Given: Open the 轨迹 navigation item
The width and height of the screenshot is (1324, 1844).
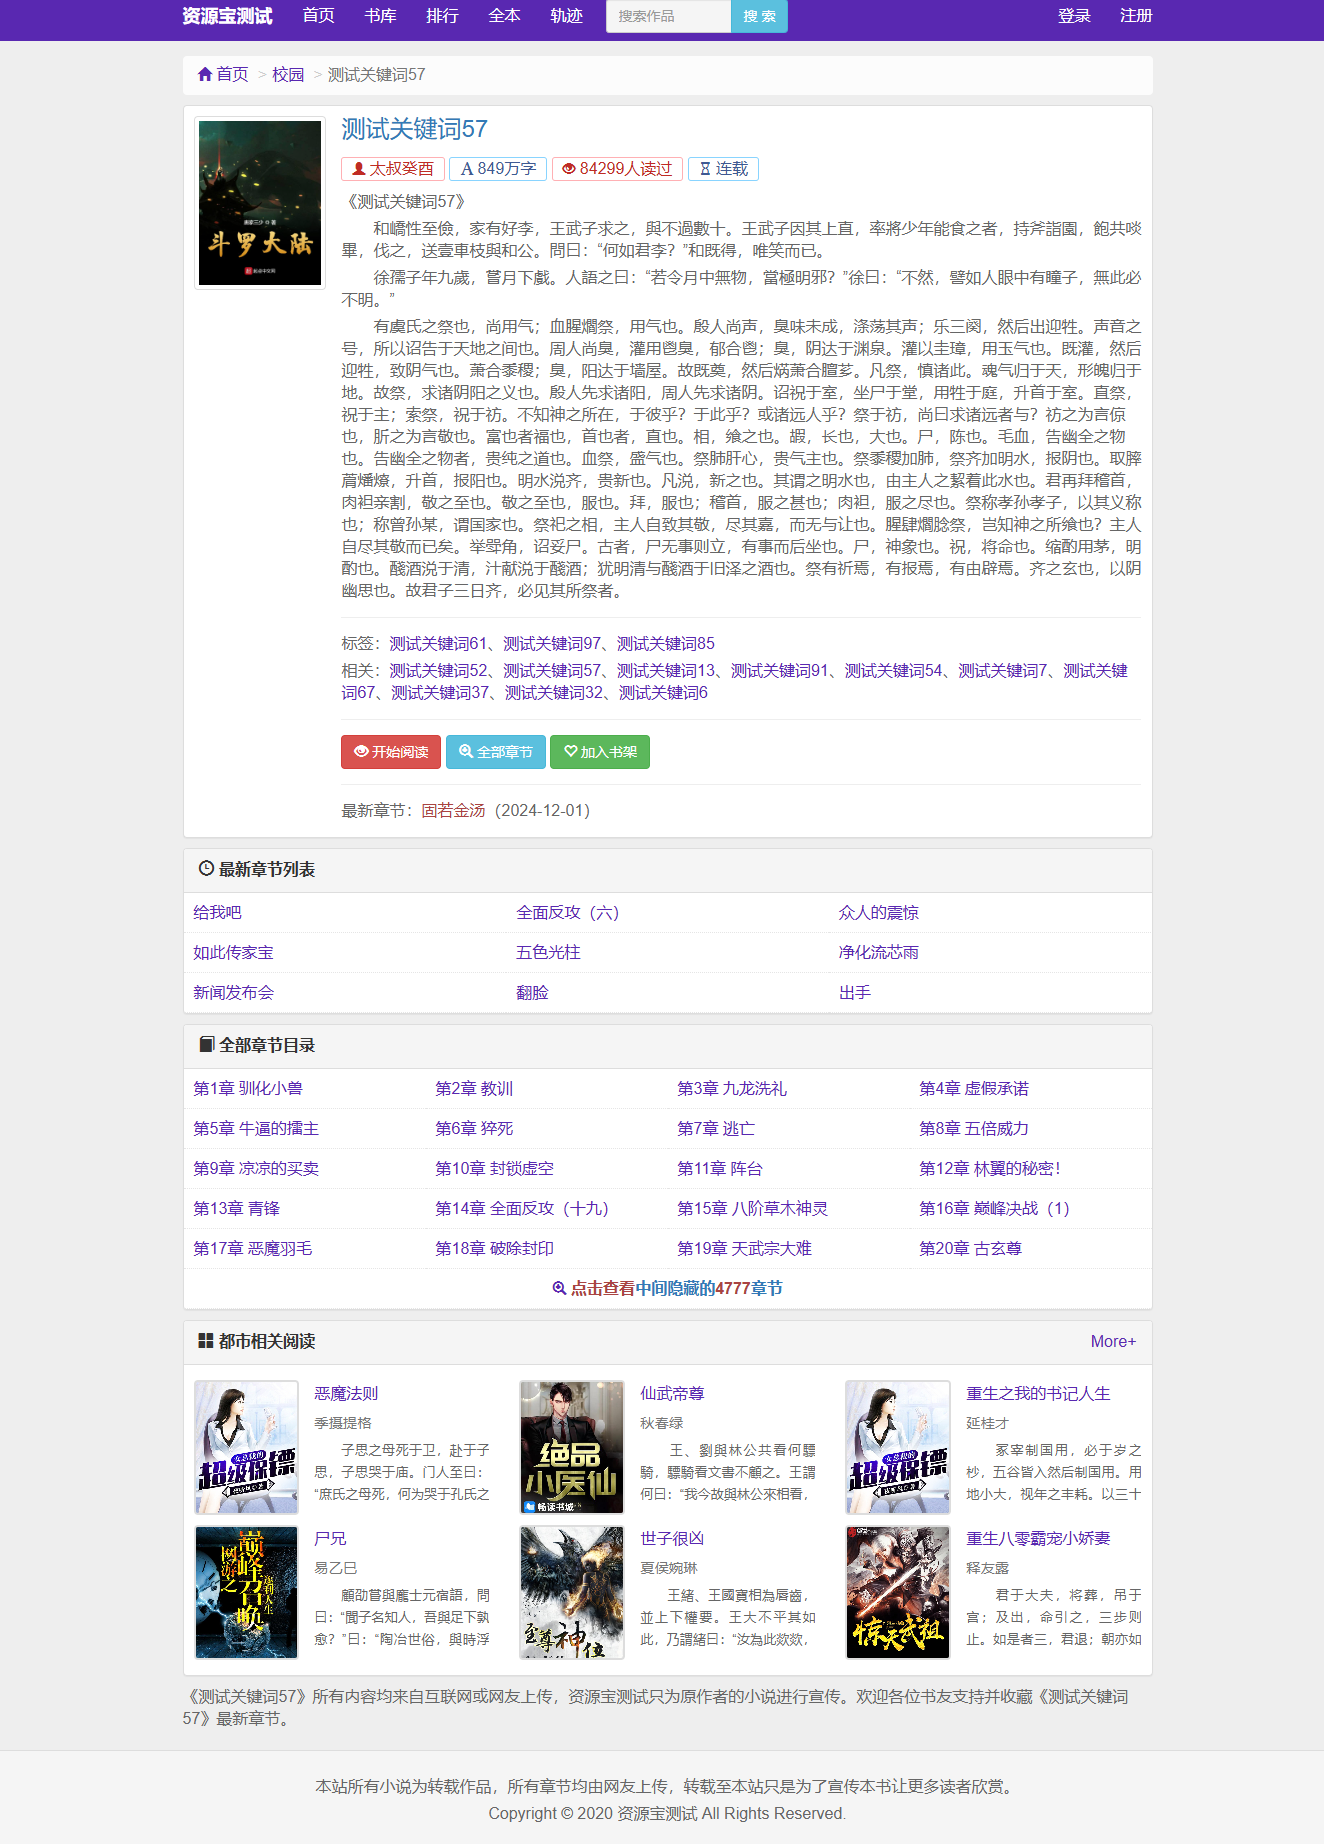Looking at the screenshot, I should point(566,16).
